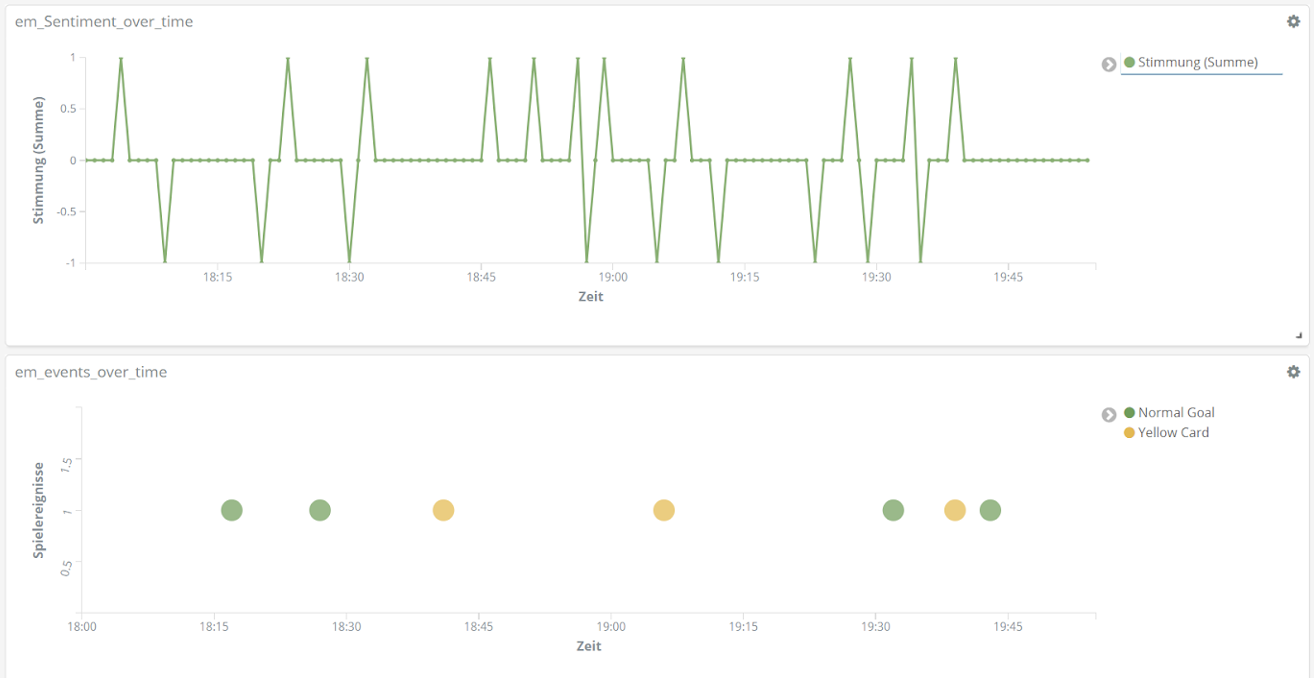Toggle the Stimmung (Summe) legend label
The height and width of the screenshot is (678, 1314).
pos(1197,62)
